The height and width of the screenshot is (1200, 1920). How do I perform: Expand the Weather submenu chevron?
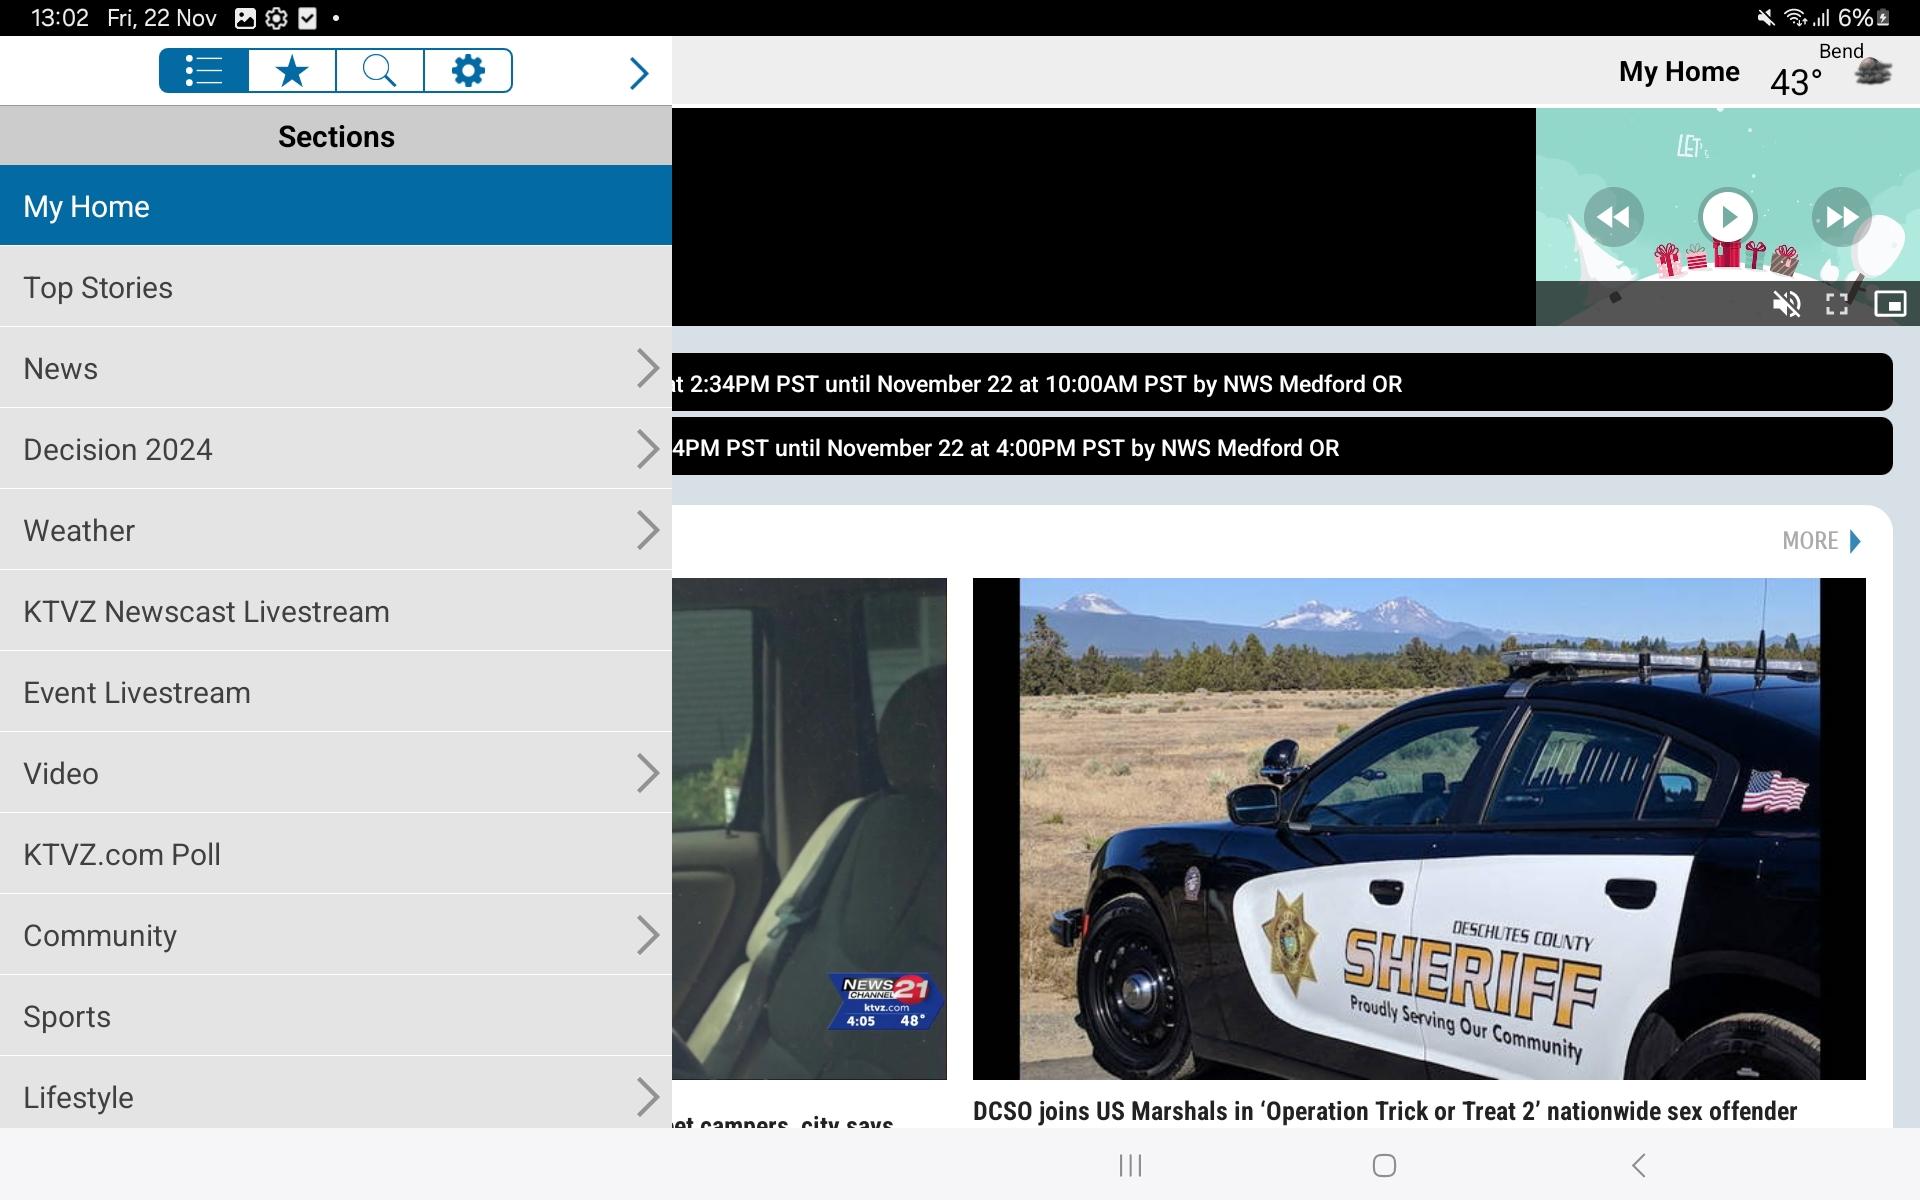point(648,530)
